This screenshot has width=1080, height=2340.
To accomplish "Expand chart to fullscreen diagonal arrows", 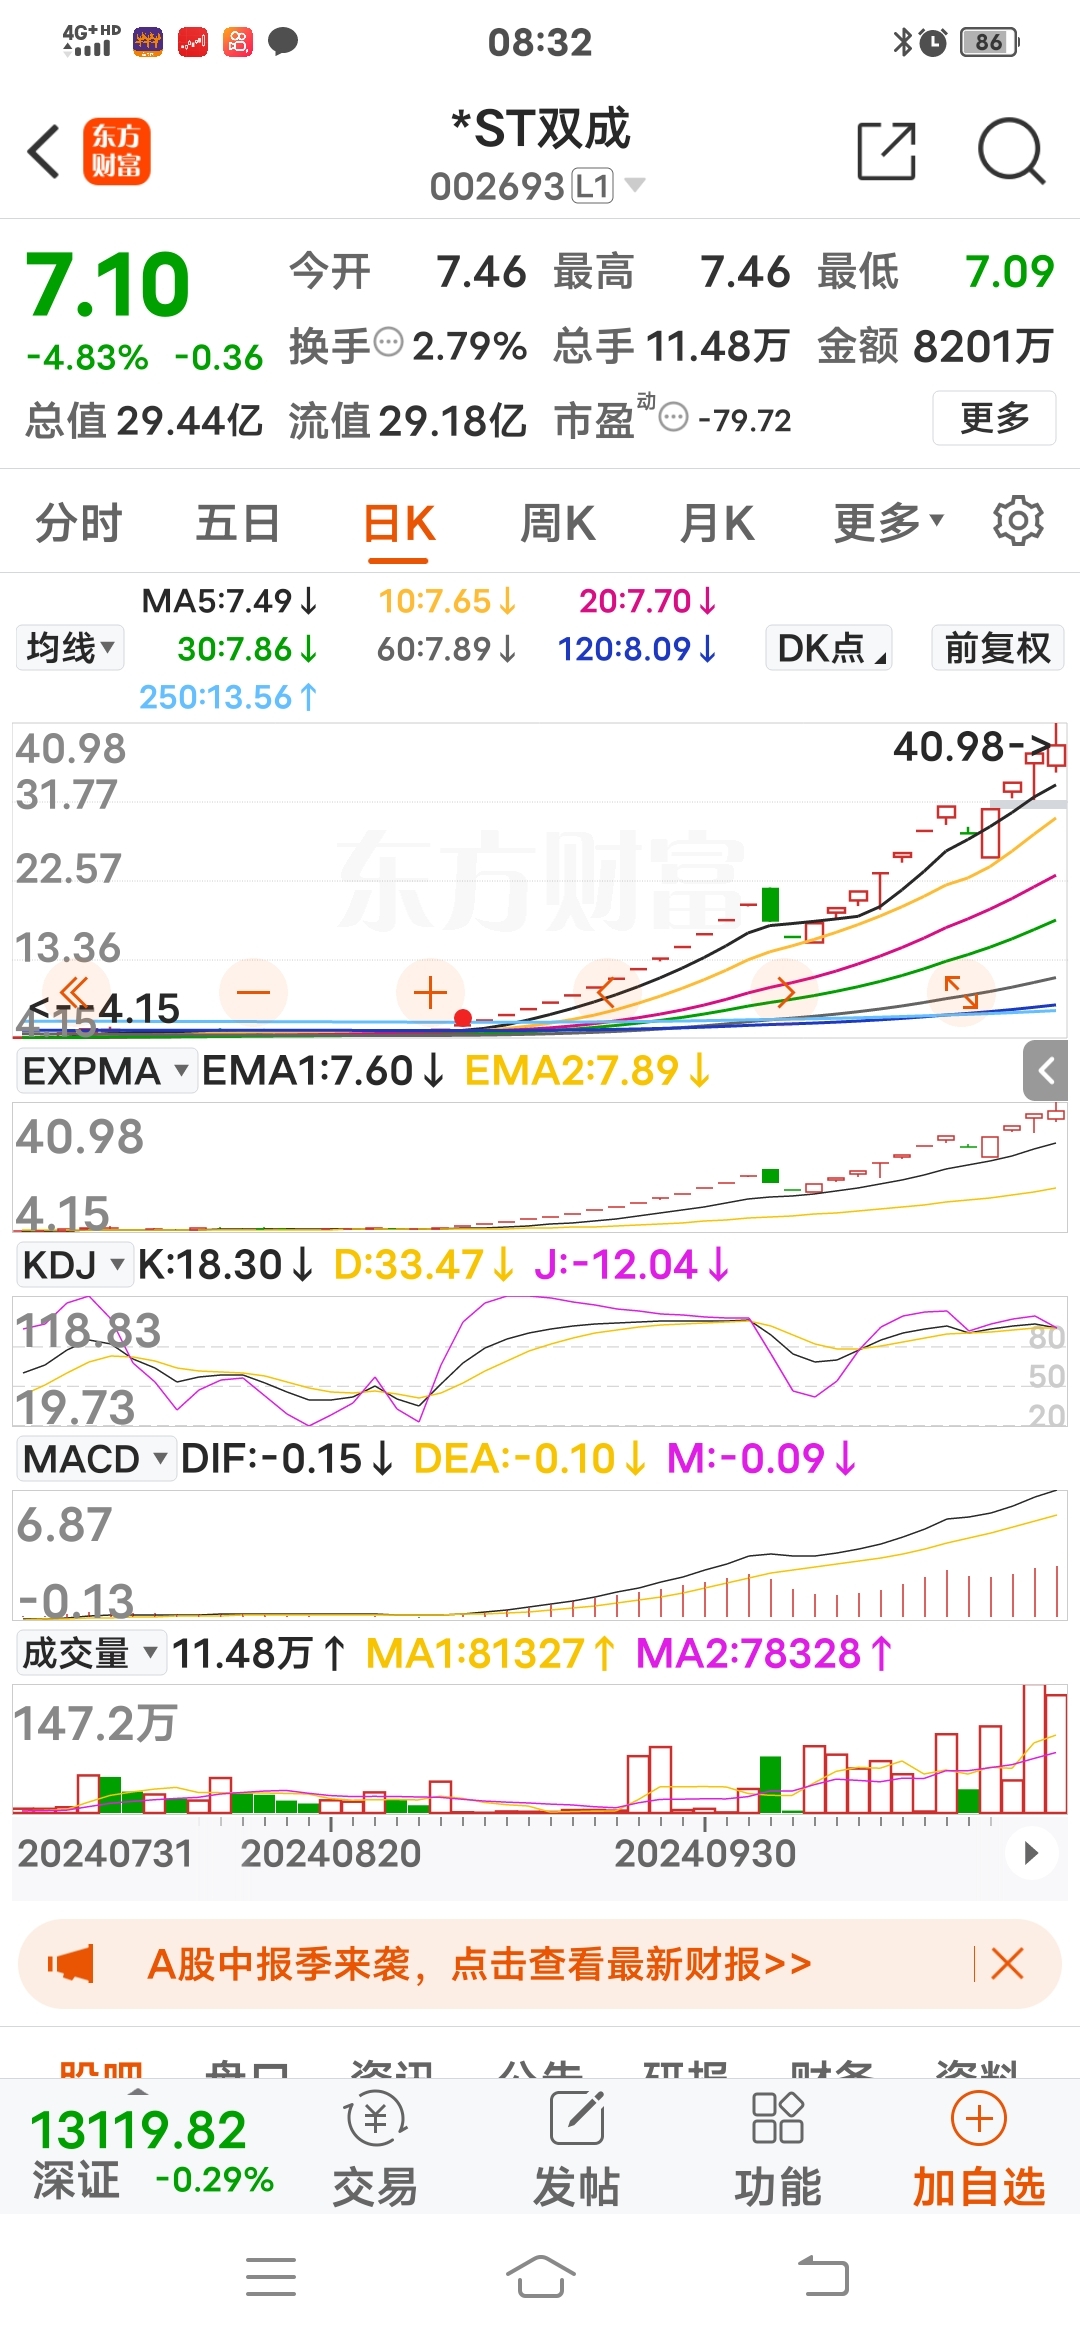I will 961,992.
